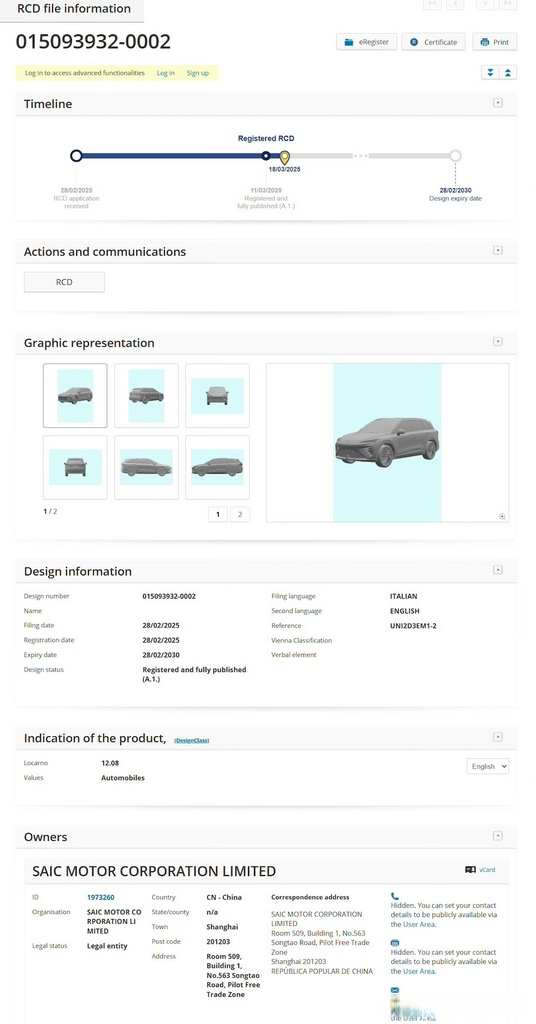The height and width of the screenshot is (1024, 536).
Task: Collapse the Timeline section
Action: (x=497, y=103)
